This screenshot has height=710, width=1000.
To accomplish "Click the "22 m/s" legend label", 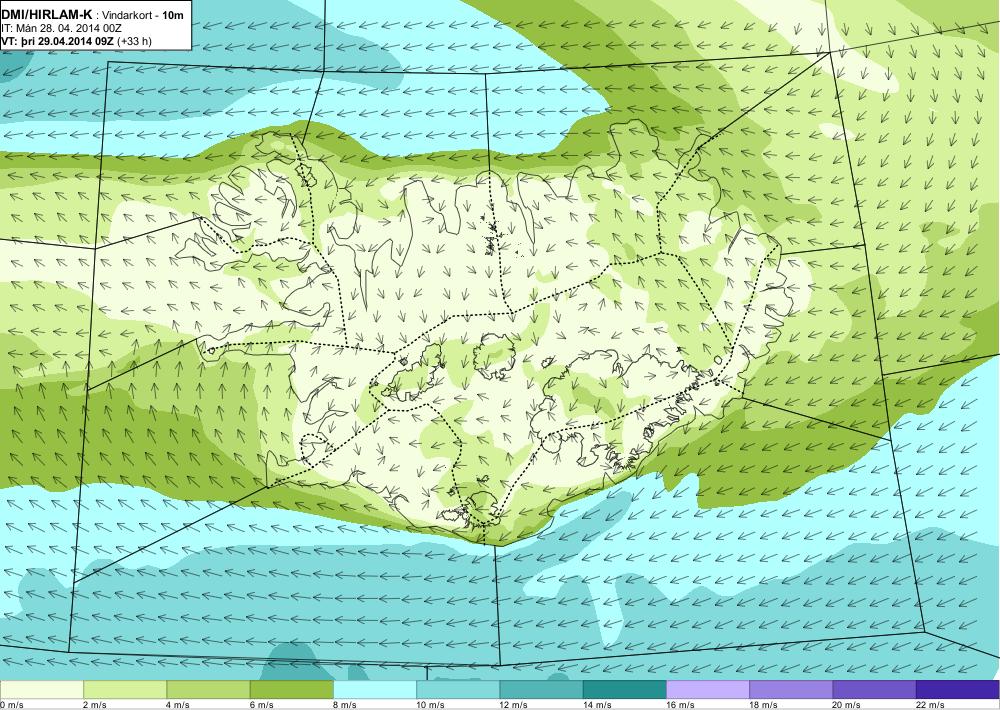I will pos(930,705).
